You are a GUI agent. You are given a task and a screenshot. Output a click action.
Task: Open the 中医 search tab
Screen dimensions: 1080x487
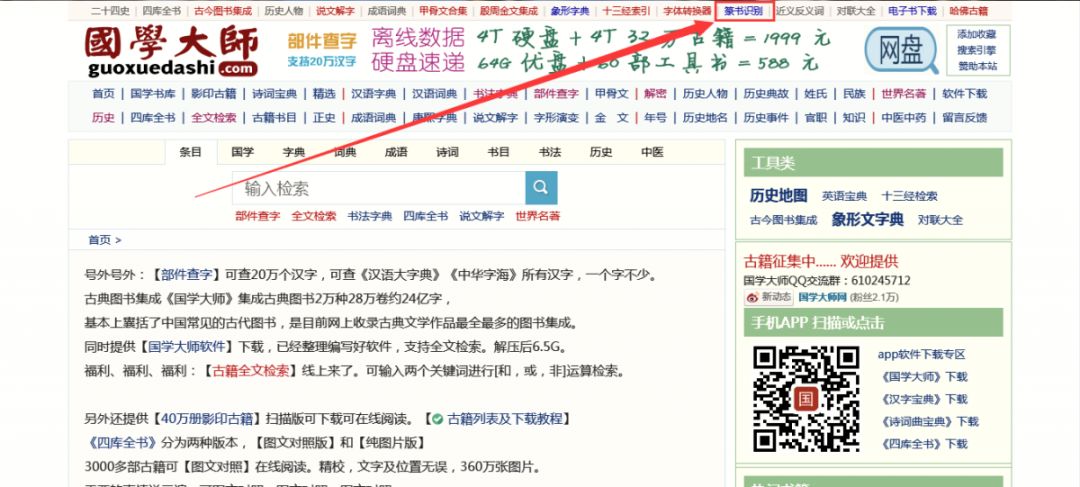click(652, 153)
